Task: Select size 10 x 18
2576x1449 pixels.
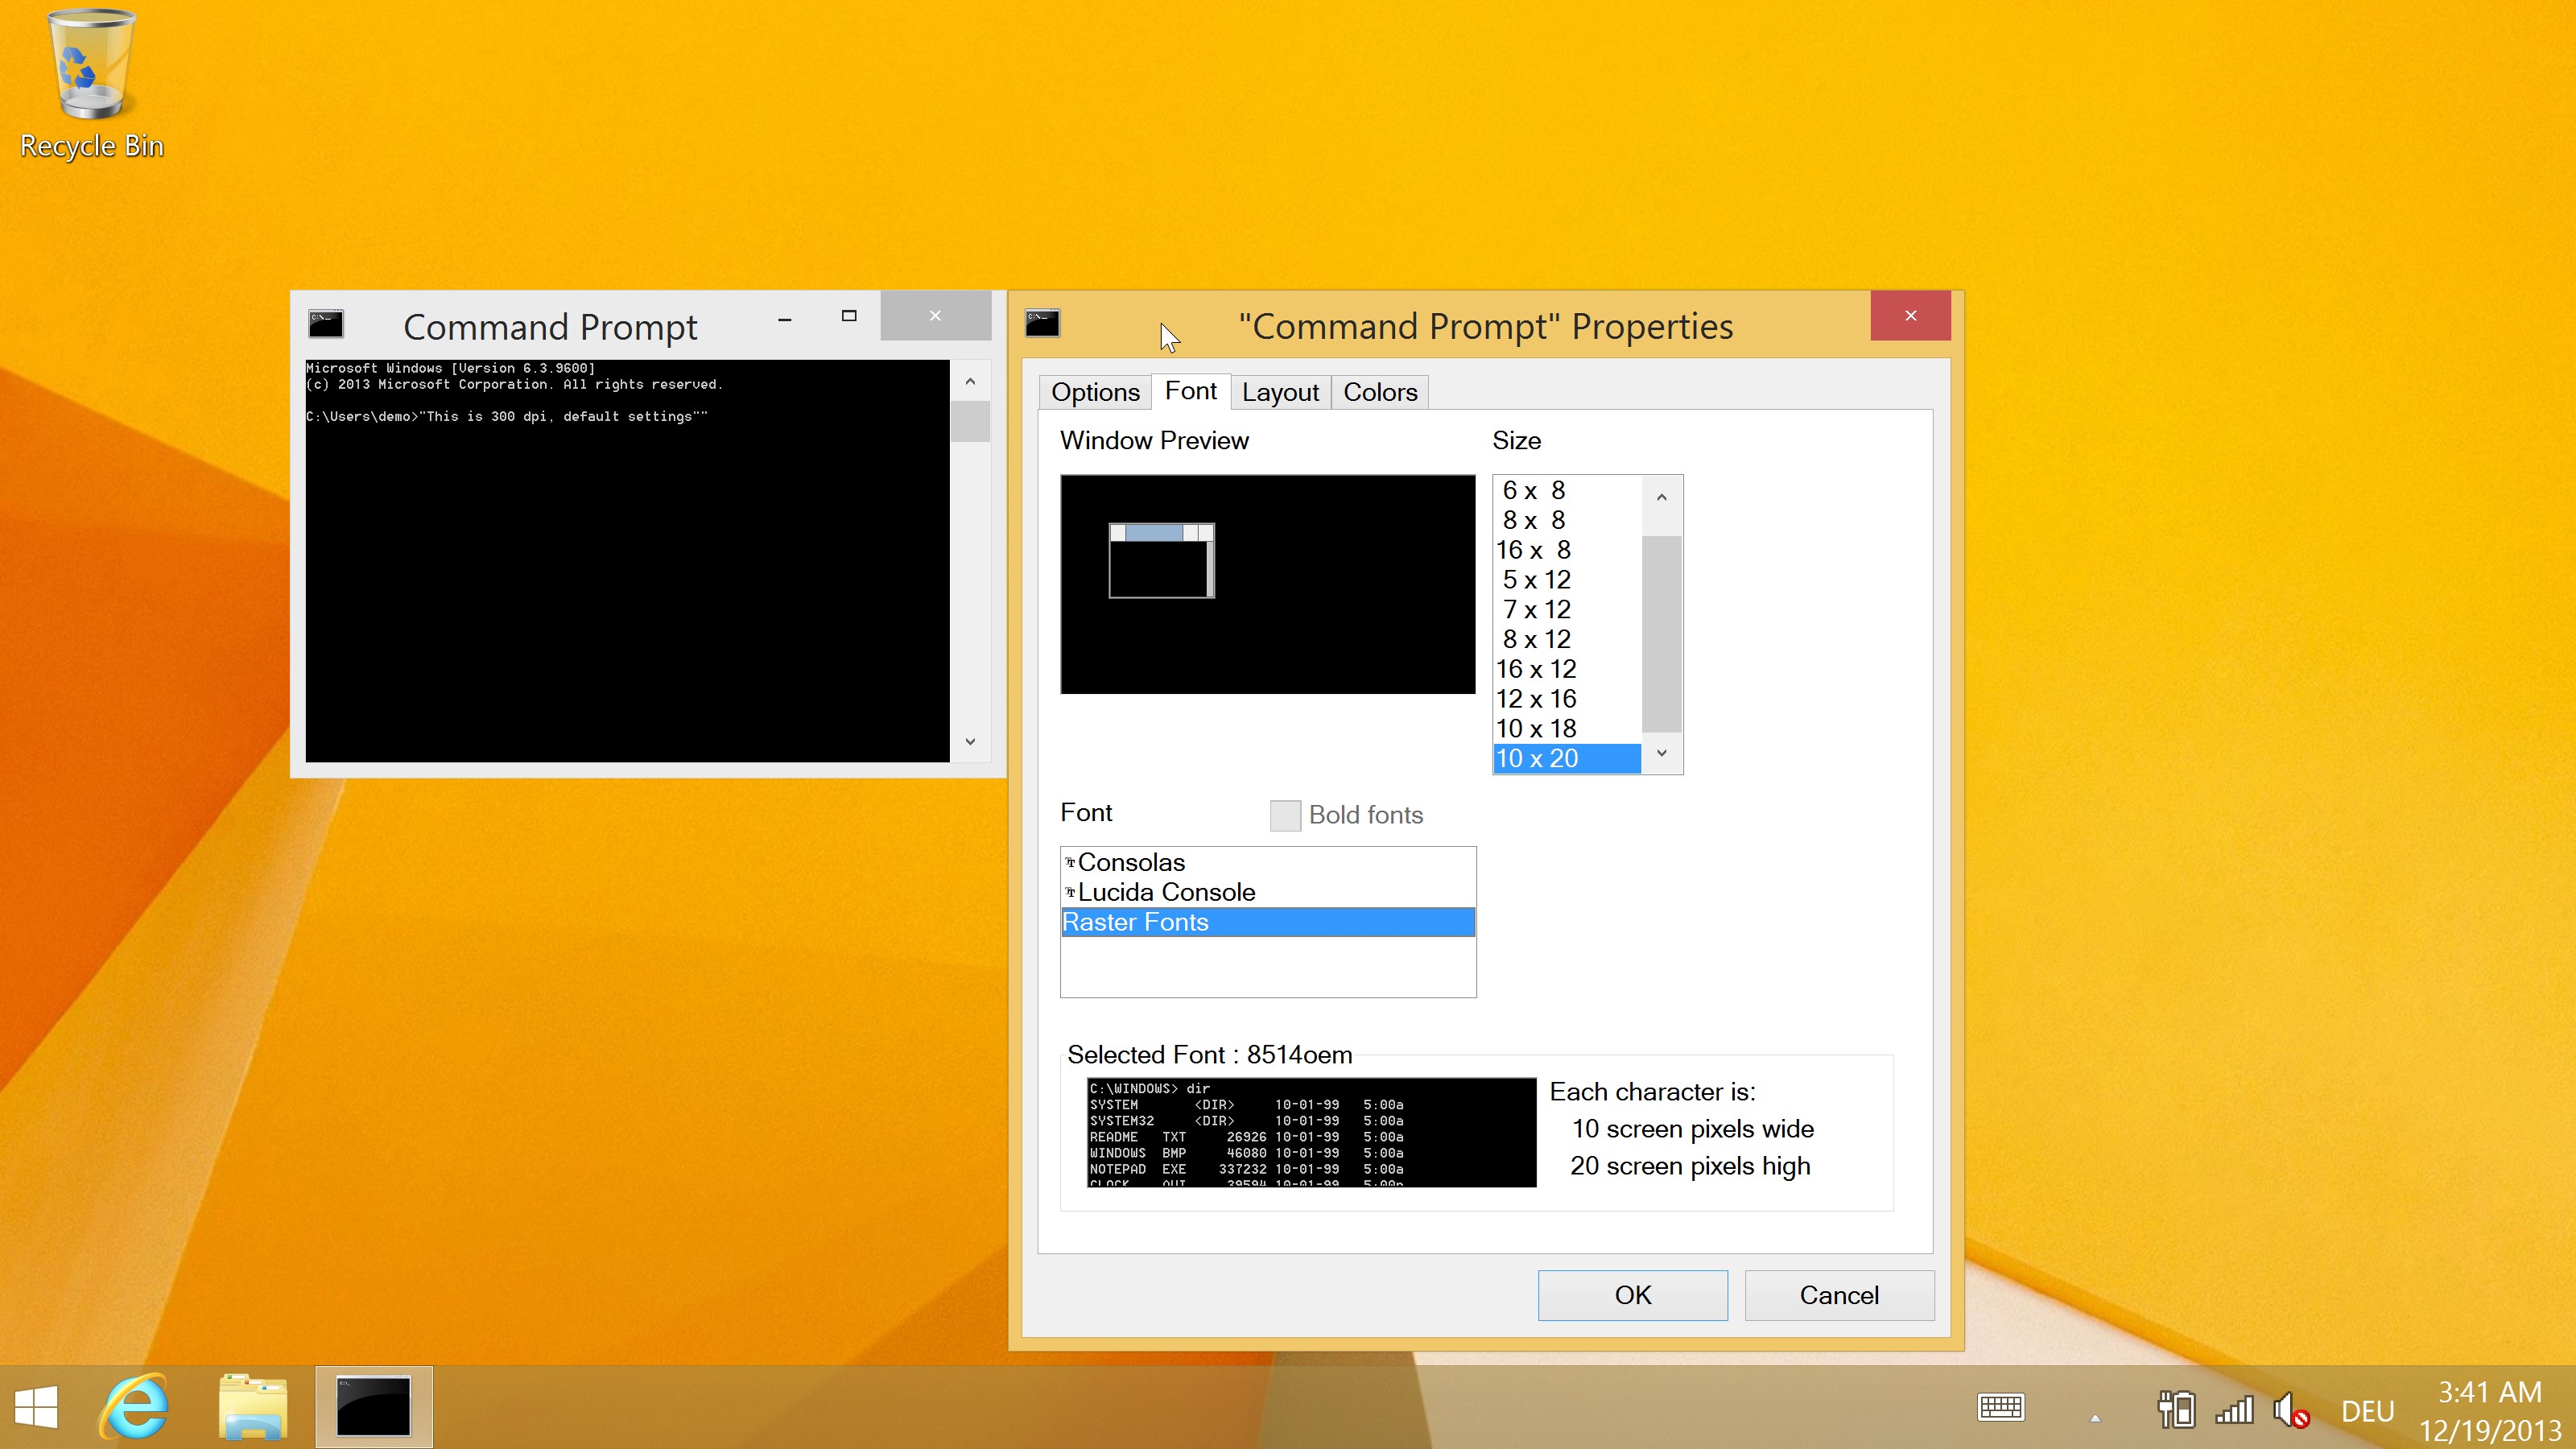Action: [1567, 729]
